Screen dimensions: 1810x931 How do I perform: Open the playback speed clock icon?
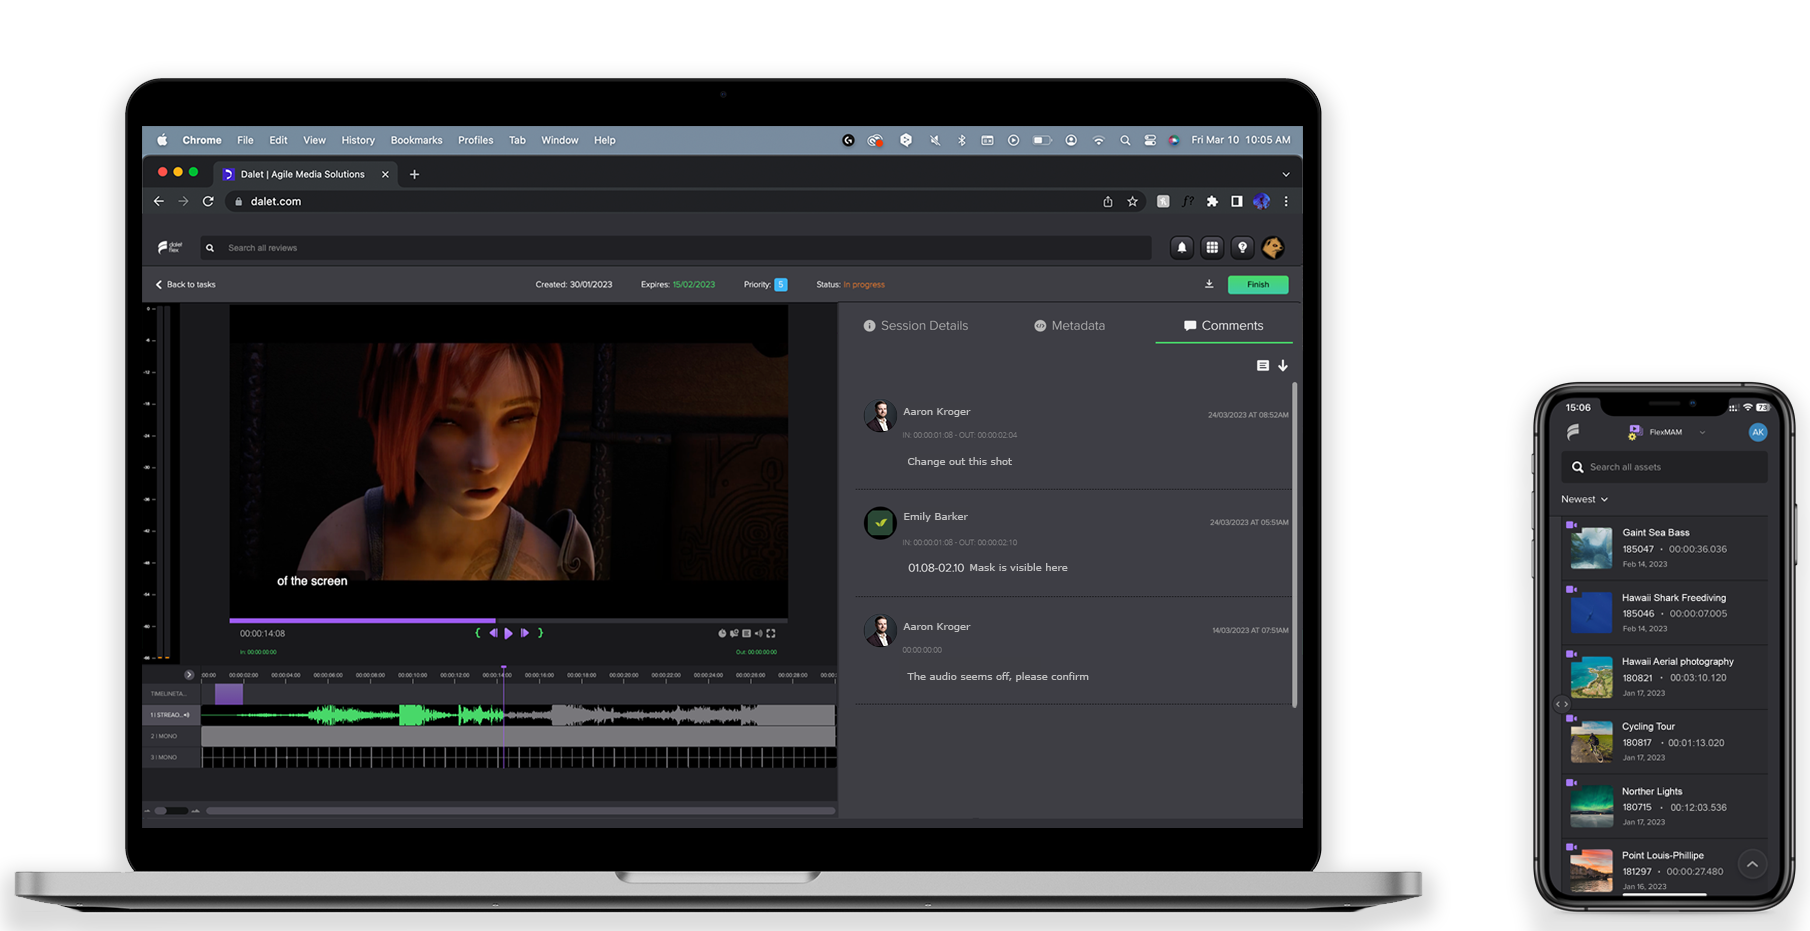point(722,633)
